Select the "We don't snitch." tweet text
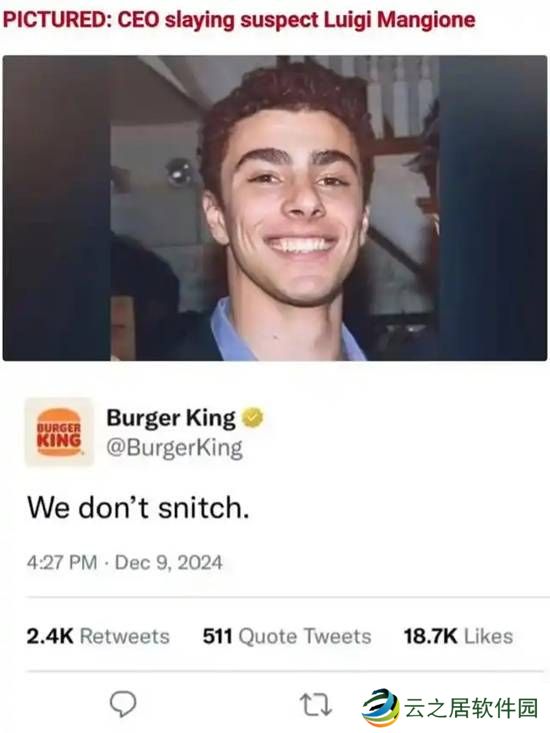Viewport: 550px width, 733px height. click(x=138, y=508)
